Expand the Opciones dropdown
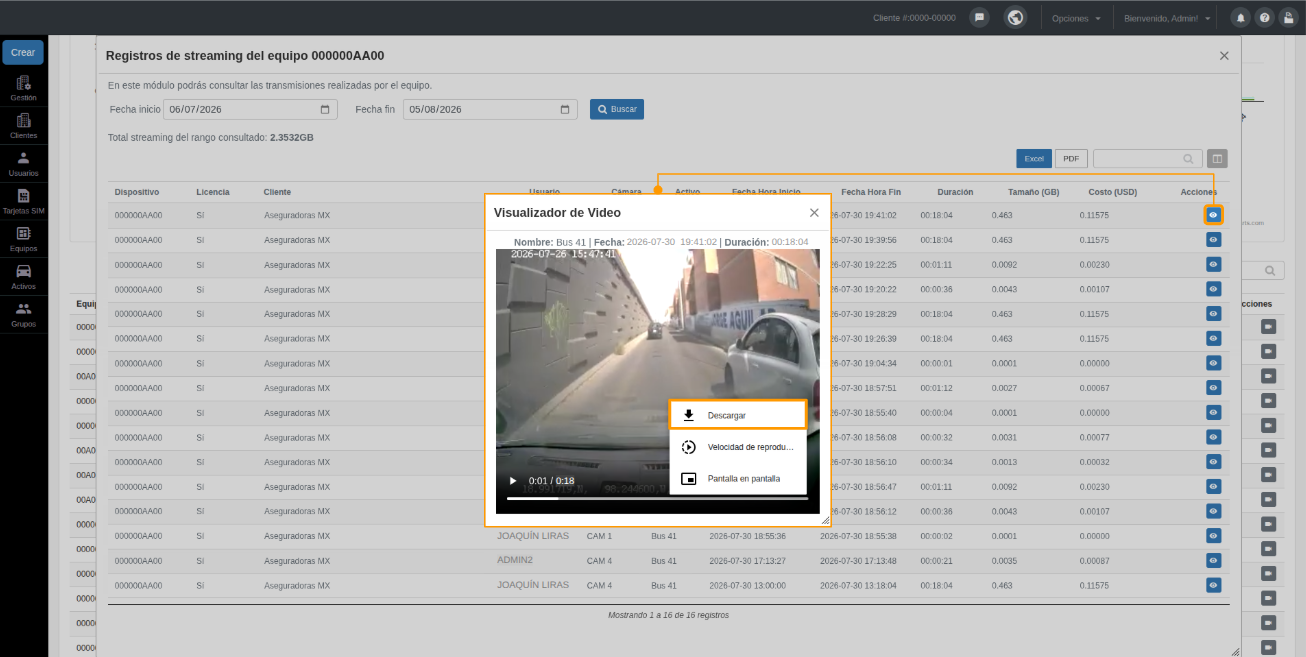Screen dimensions: 1306x657 [1076, 18]
